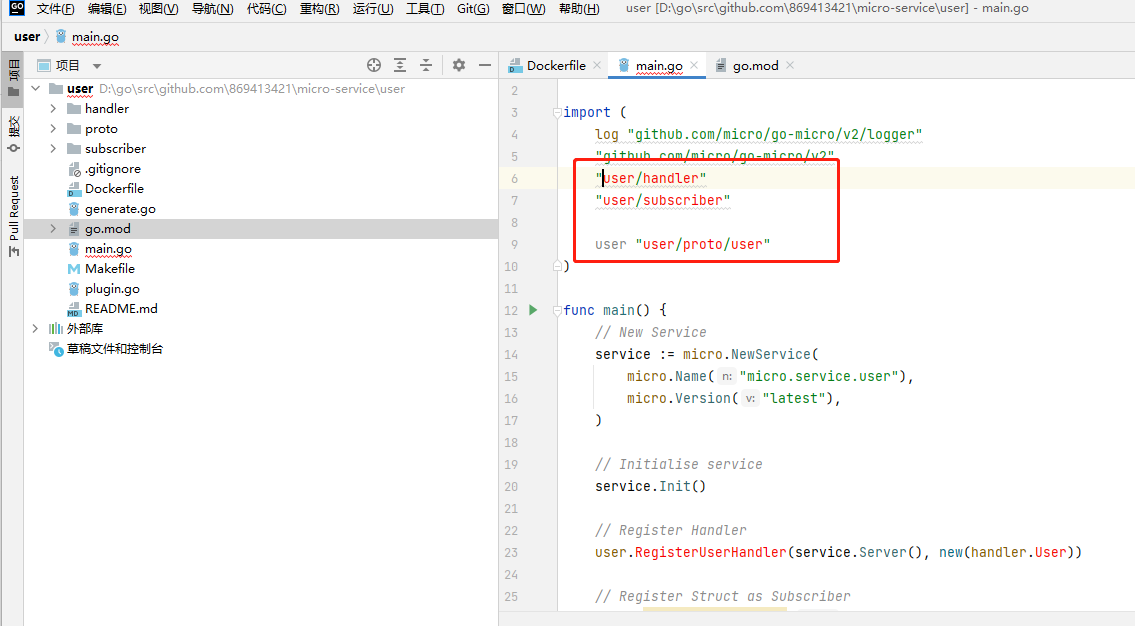
Task: Open the 项目 view dropdown
Action: pos(97,66)
